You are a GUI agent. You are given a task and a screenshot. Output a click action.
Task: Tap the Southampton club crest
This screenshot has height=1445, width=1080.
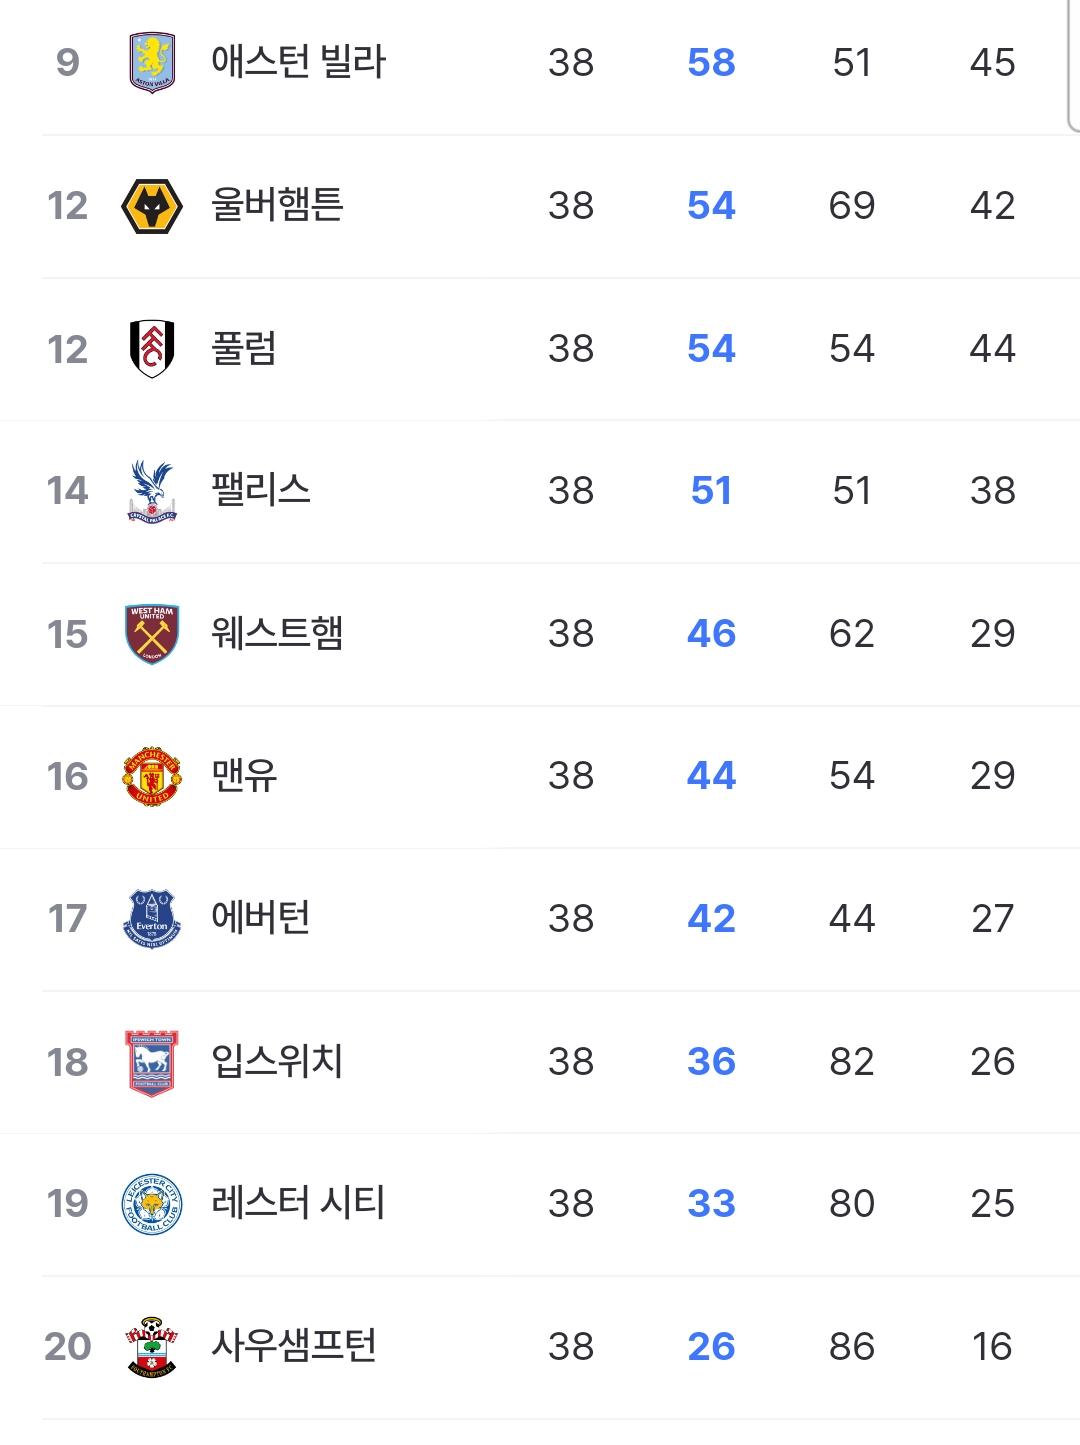(152, 1347)
